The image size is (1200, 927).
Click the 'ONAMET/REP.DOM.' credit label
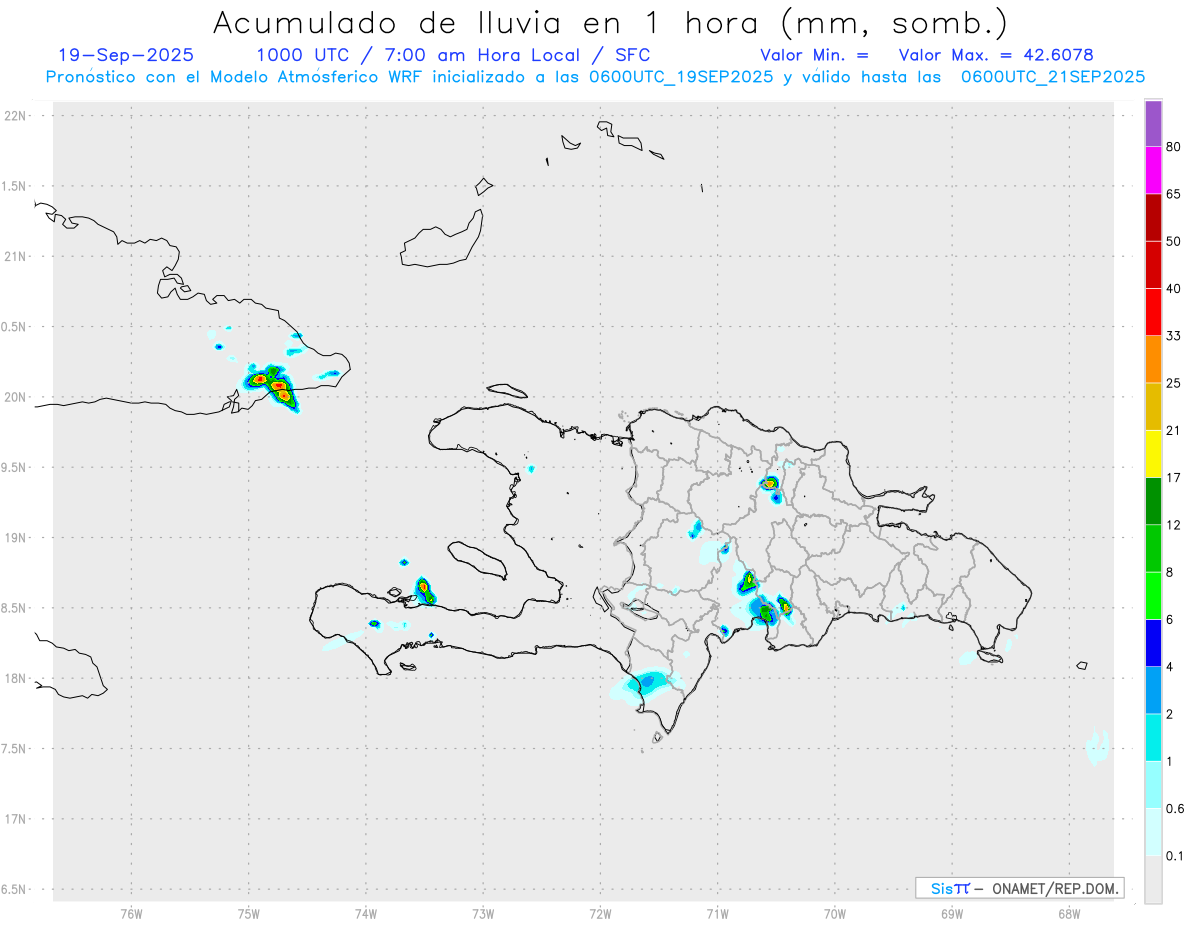coord(1054,888)
